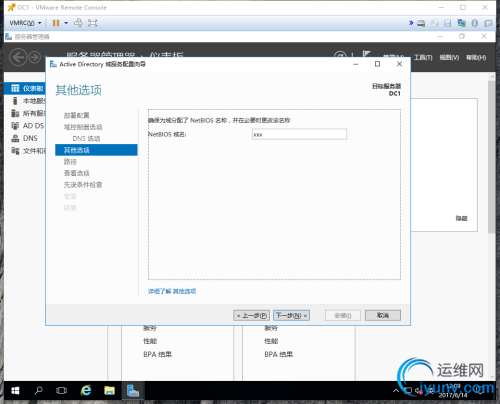Open the Windows Start menu

point(15,390)
